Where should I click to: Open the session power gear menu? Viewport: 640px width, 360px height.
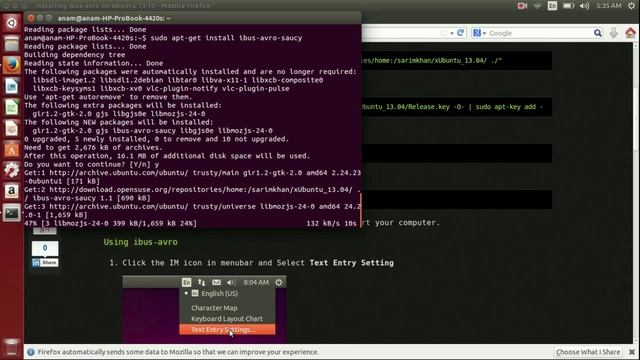[x=631, y=6]
